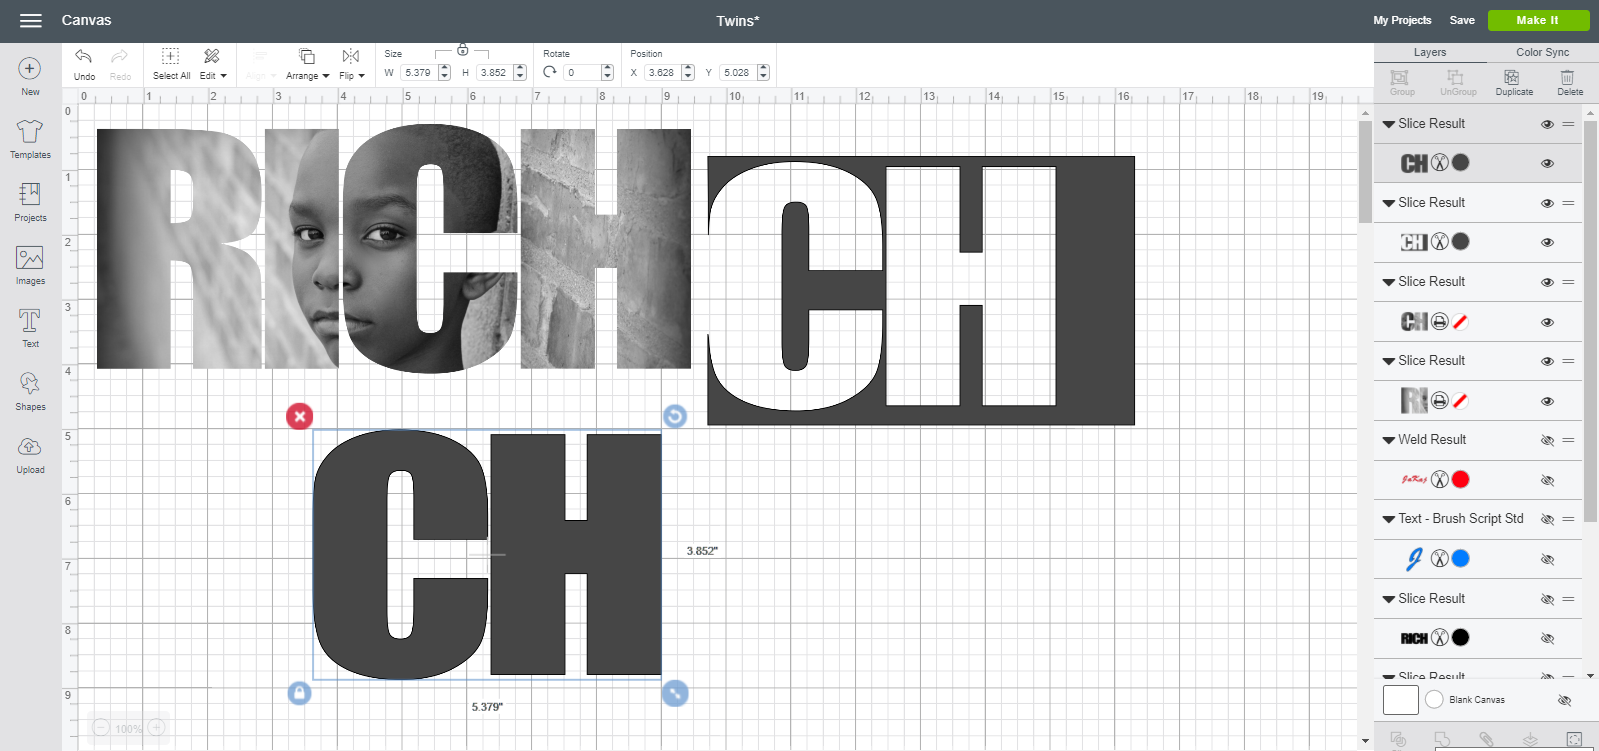Show the Weld Result group
1599x751 pixels.
1547,440
